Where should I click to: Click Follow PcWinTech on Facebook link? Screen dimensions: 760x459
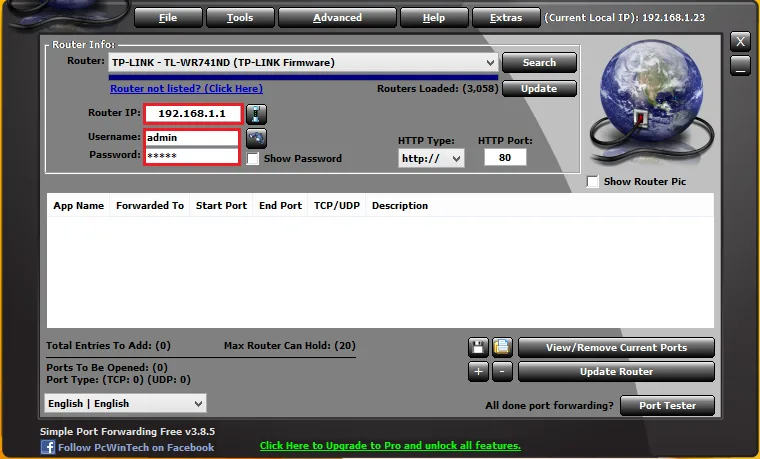136,447
